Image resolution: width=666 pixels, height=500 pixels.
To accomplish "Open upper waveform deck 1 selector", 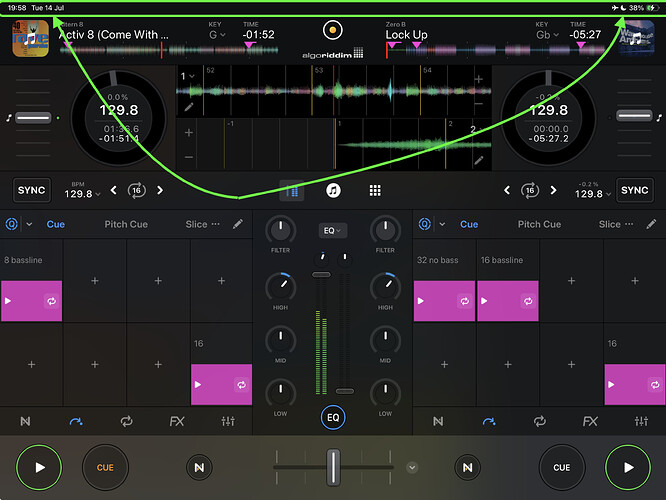I will [187, 76].
